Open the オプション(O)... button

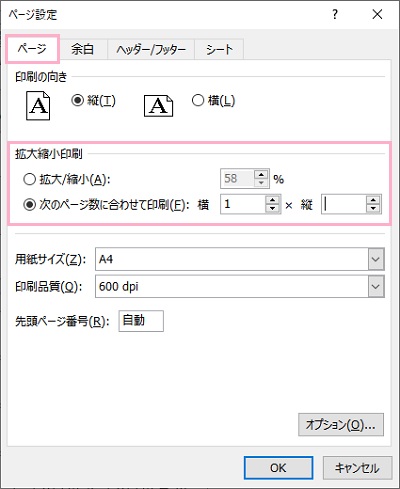341,425
